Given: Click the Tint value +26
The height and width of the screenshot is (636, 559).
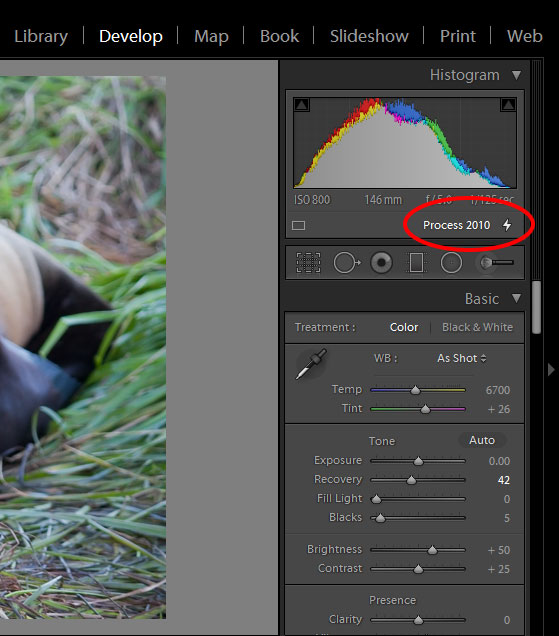Looking at the screenshot, I should click(499, 409).
